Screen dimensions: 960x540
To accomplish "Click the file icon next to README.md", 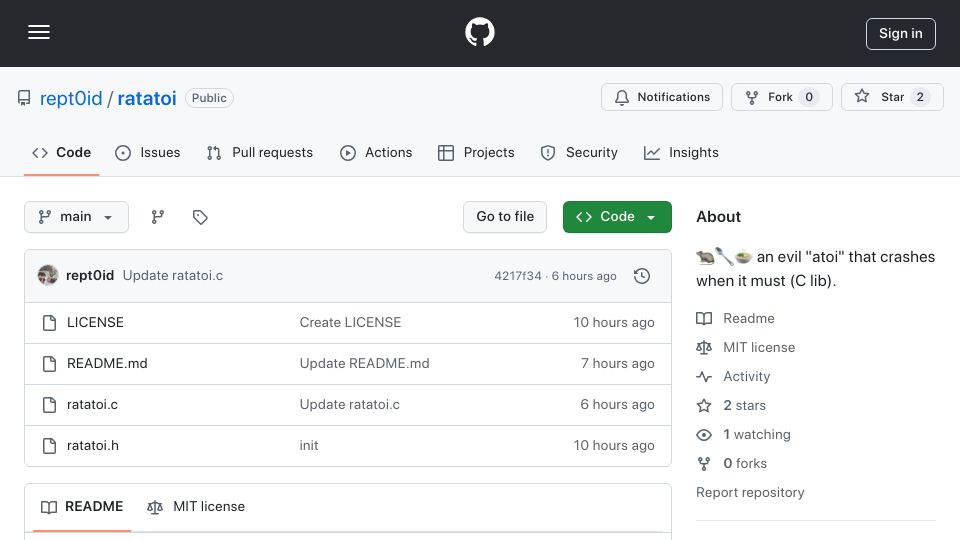I will tap(50, 364).
